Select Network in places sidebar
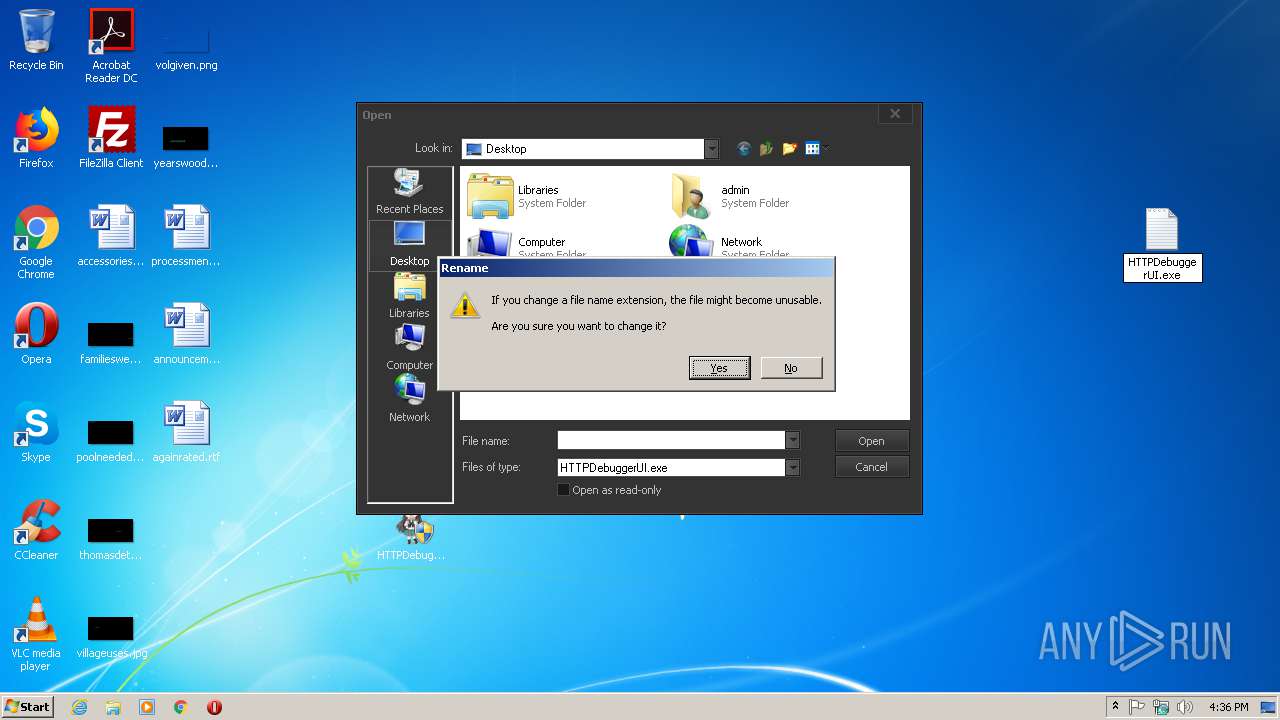Viewport: 1280px width, 720px height. 409,400
